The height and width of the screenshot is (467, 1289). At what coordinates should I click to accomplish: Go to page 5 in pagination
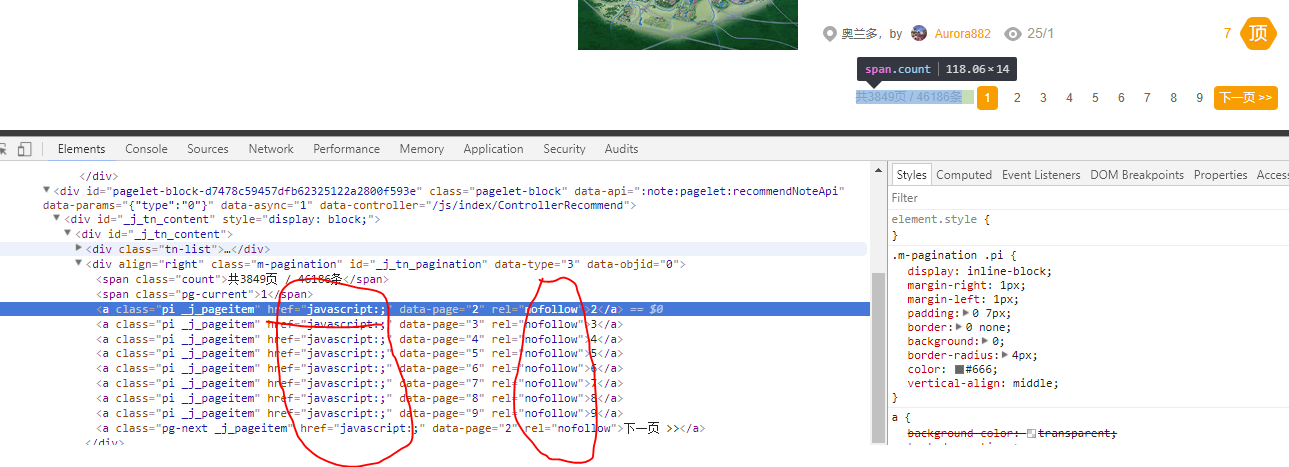1095,98
